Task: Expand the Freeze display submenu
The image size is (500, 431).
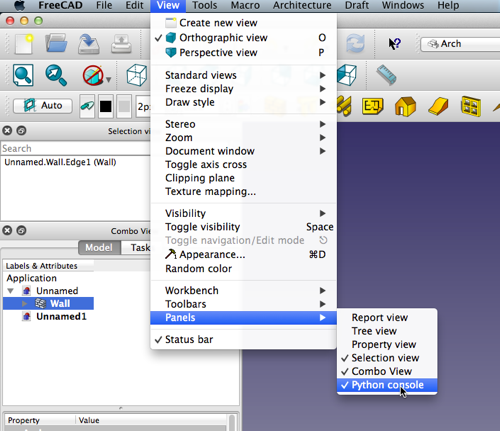Action: (x=243, y=89)
